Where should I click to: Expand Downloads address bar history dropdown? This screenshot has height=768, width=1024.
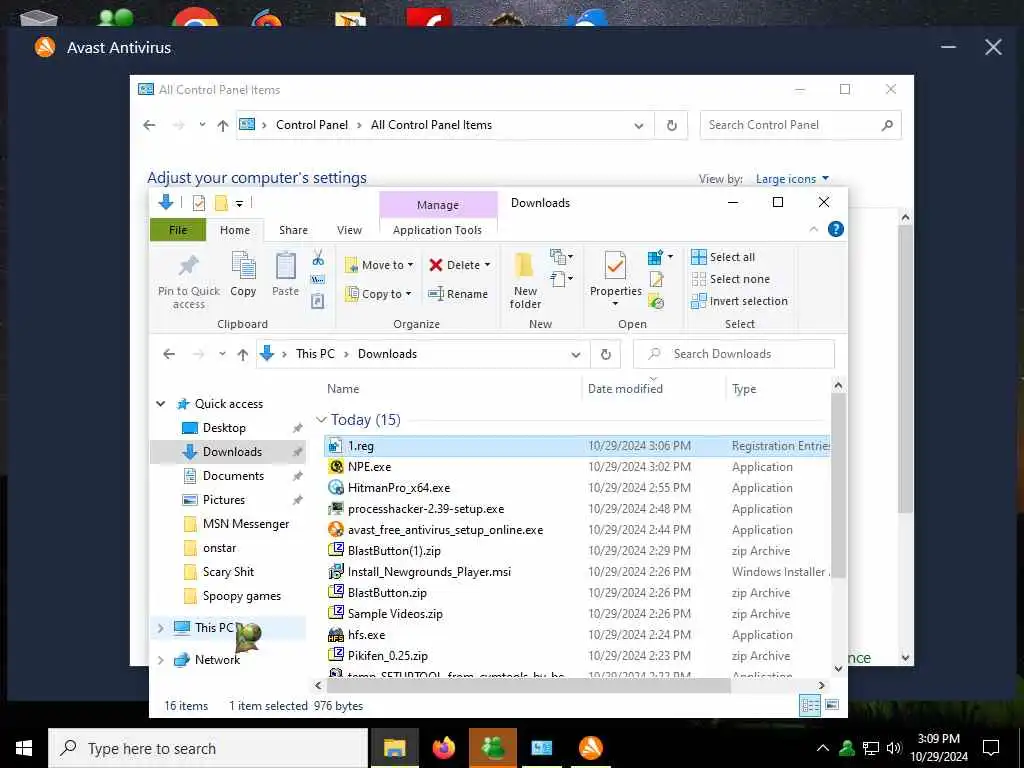click(575, 355)
